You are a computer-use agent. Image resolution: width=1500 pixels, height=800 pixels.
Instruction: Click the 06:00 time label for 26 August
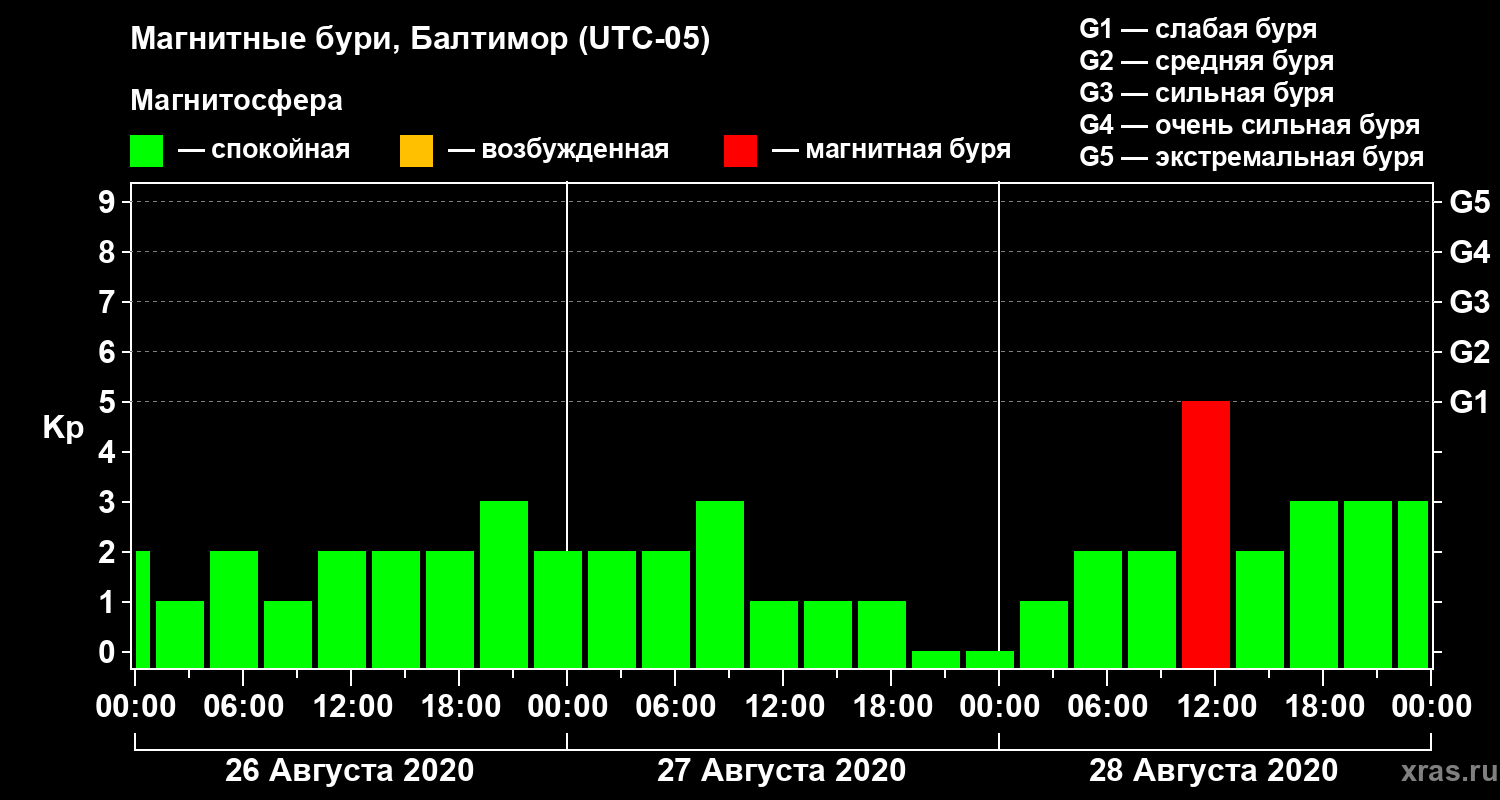[242, 707]
